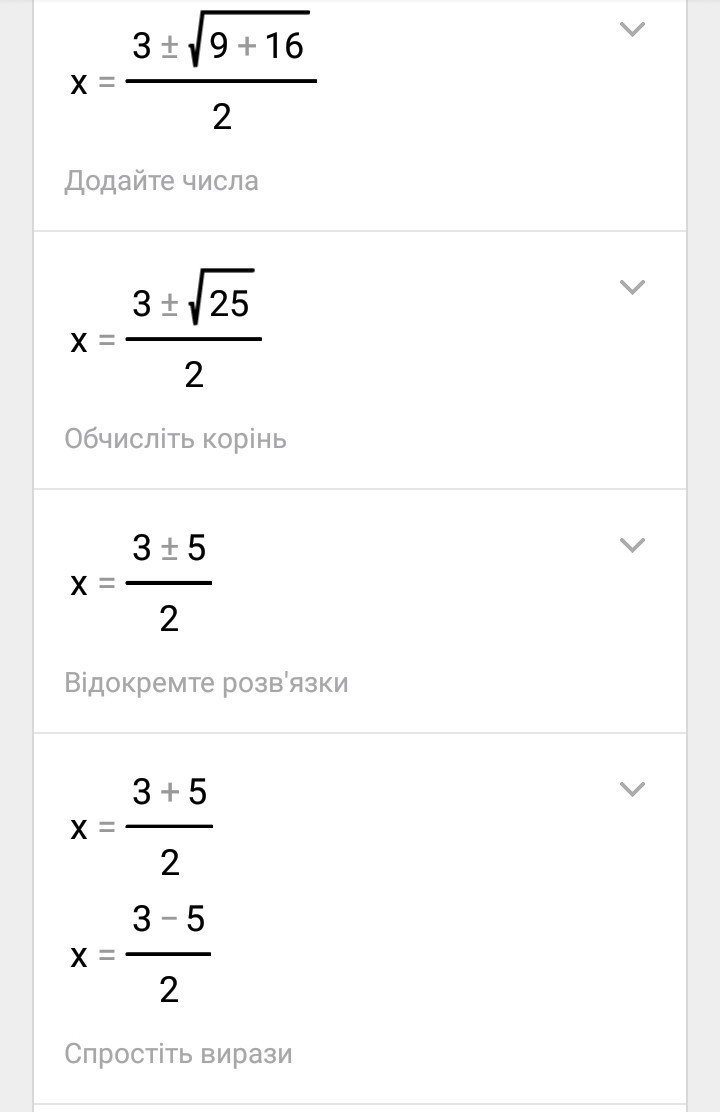Select the square root of 25
This screenshot has height=1112, width=720.
click(x=220, y=301)
